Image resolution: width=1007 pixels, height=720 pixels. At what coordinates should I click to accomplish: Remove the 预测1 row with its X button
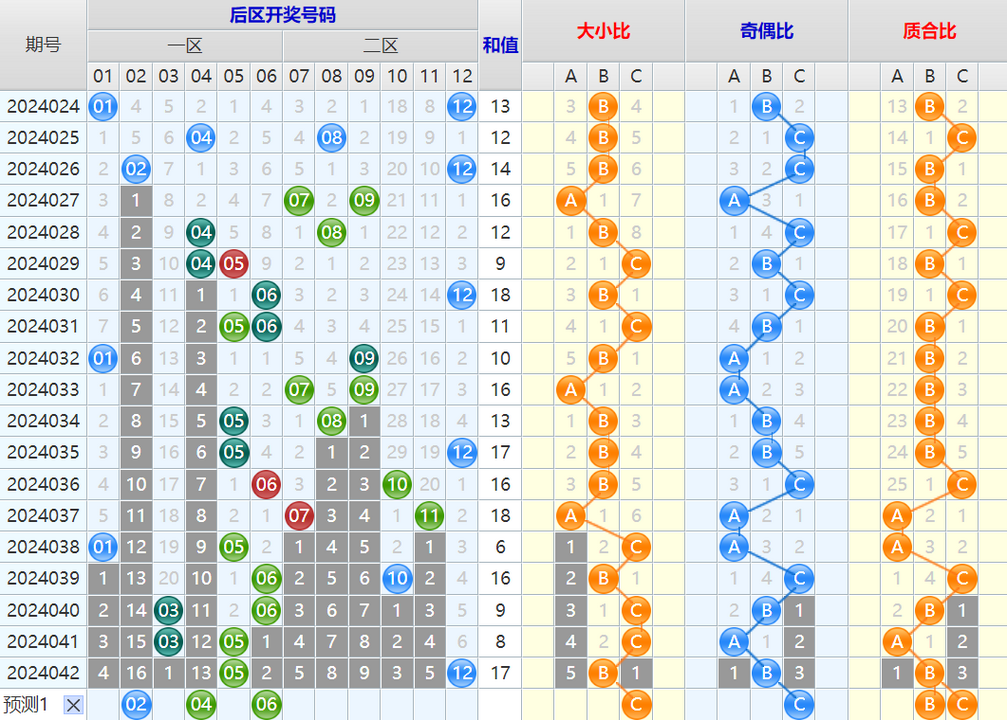click(x=73, y=705)
